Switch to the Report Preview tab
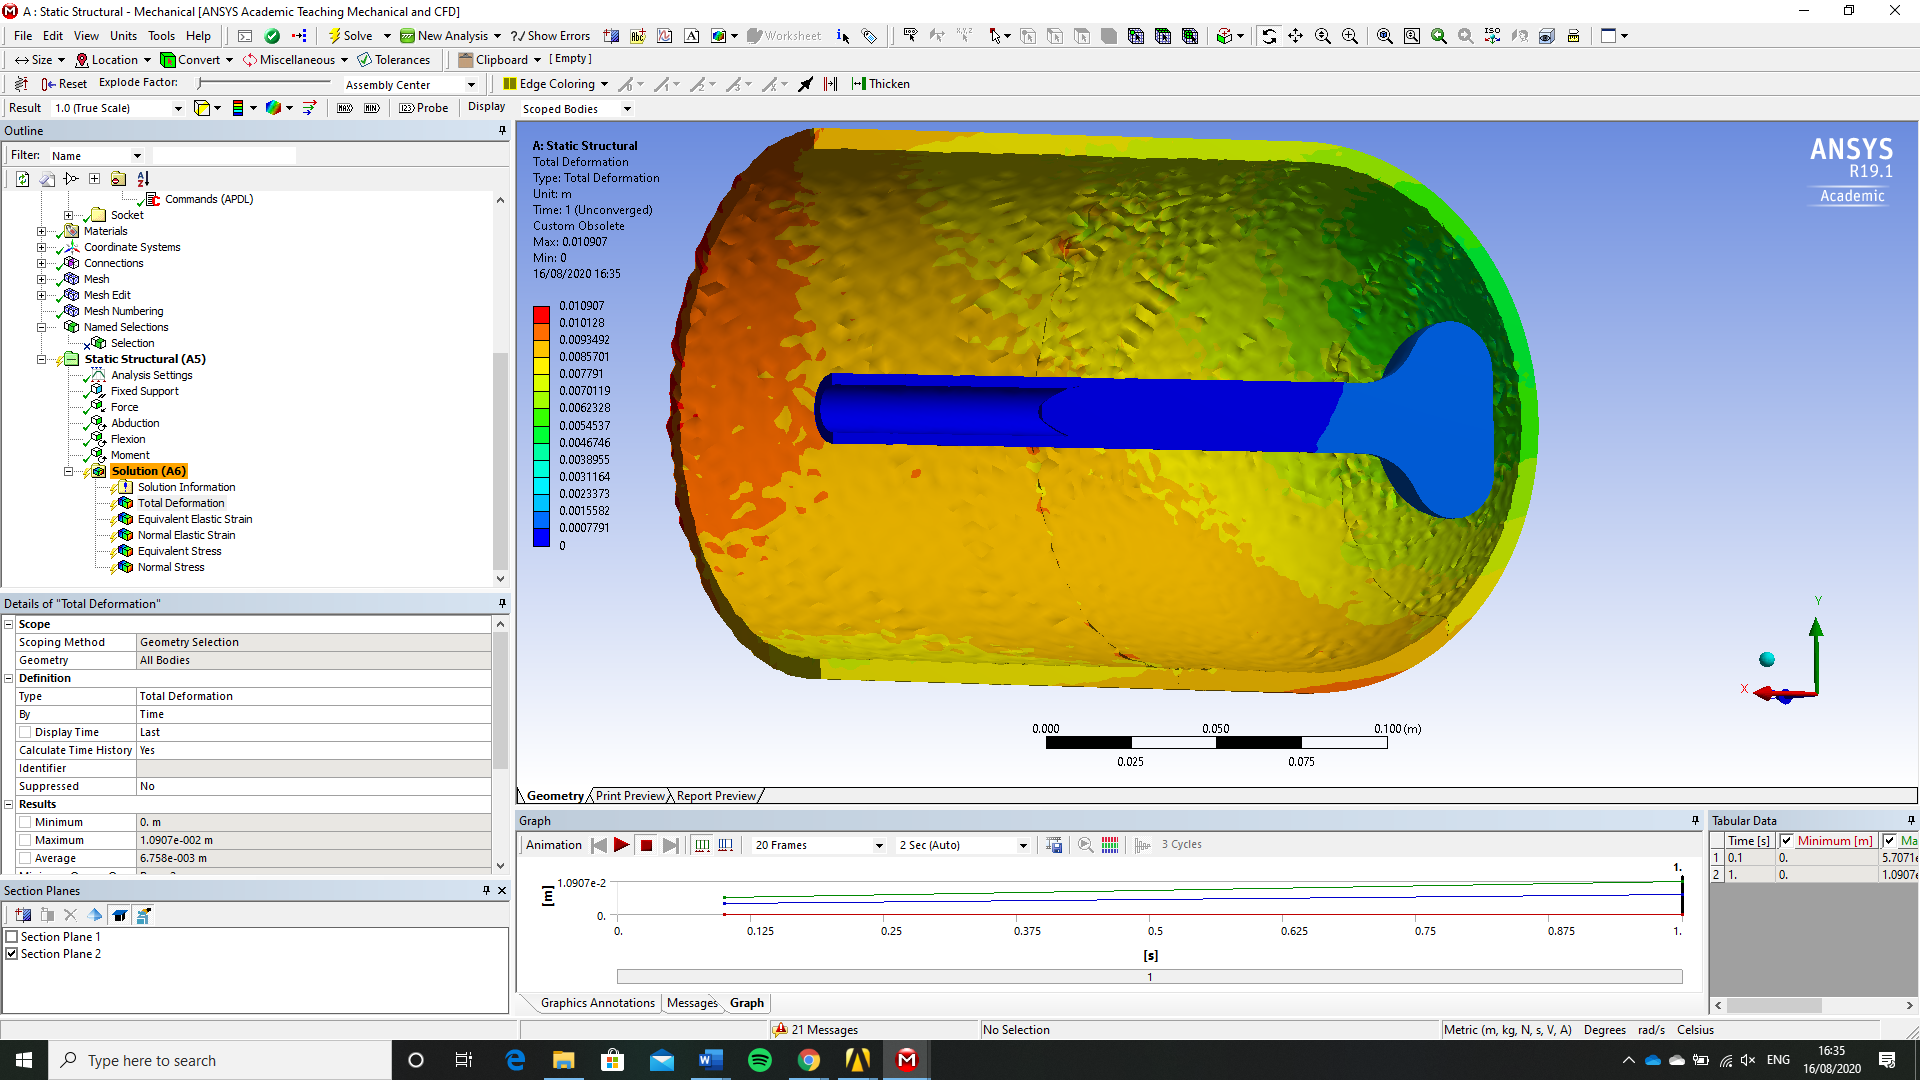Screen dimensions: 1920x1080 tap(716, 796)
